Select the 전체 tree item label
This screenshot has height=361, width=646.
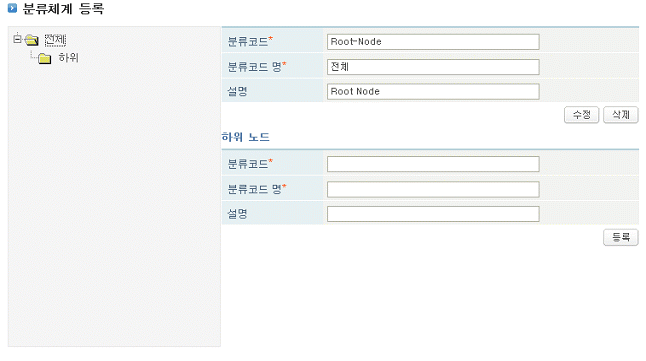(55, 40)
